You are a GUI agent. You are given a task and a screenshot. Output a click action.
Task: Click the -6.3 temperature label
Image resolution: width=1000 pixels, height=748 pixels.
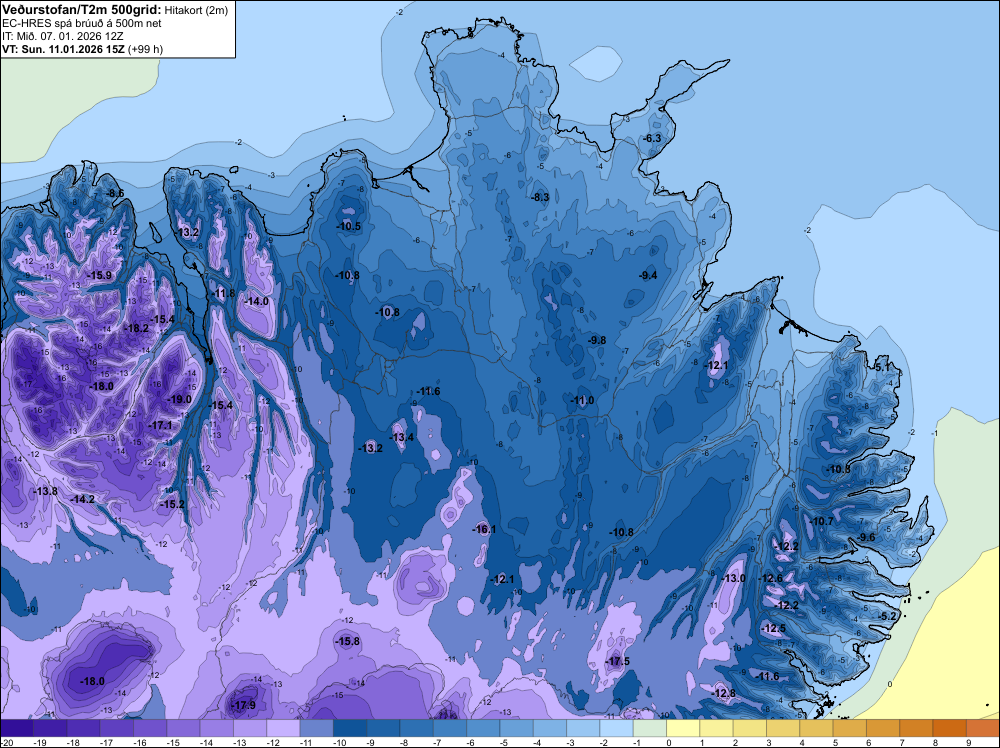[652, 138]
